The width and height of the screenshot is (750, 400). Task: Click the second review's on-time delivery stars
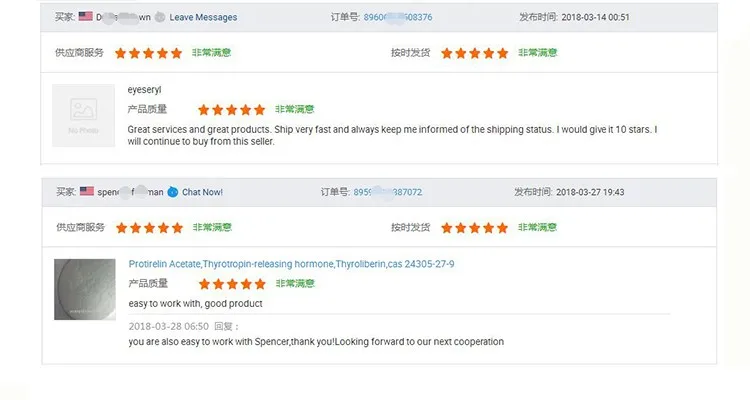[474, 228]
